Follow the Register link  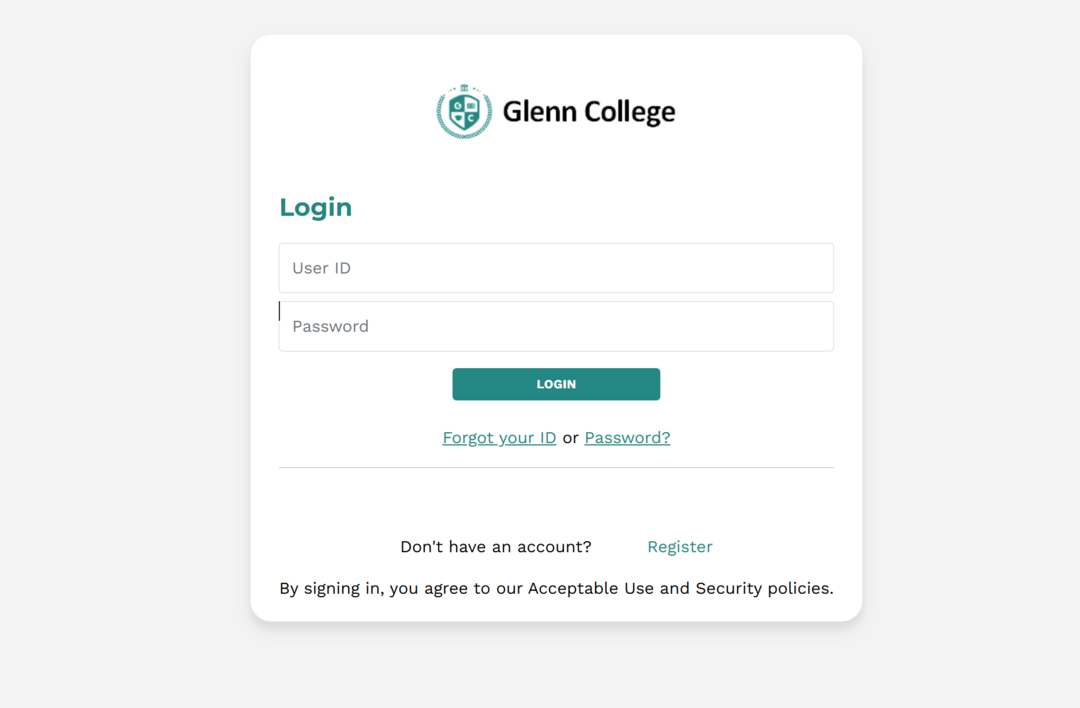point(680,547)
